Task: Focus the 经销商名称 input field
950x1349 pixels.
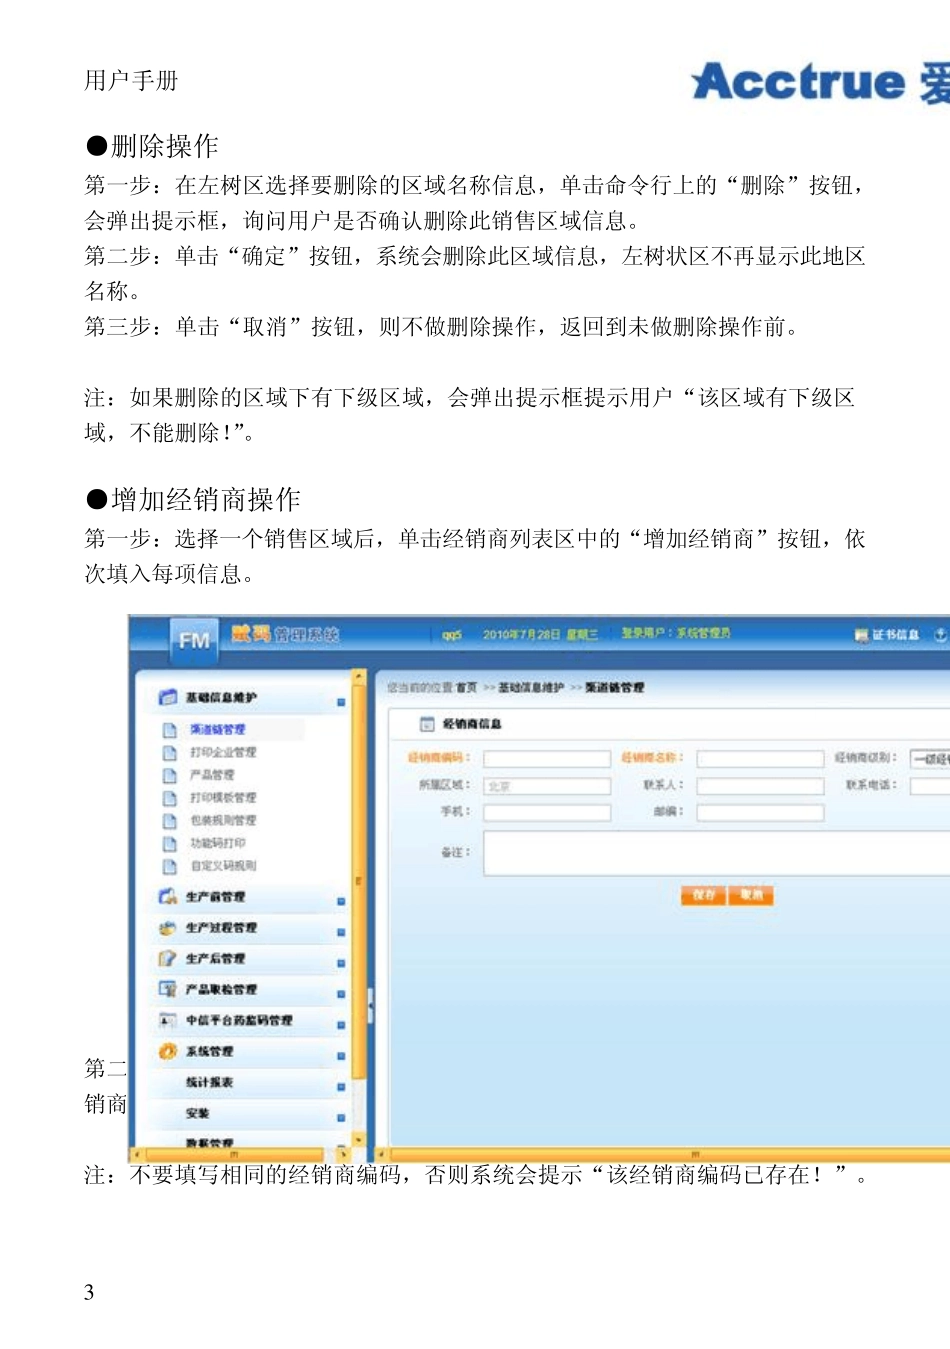Action: 760,759
